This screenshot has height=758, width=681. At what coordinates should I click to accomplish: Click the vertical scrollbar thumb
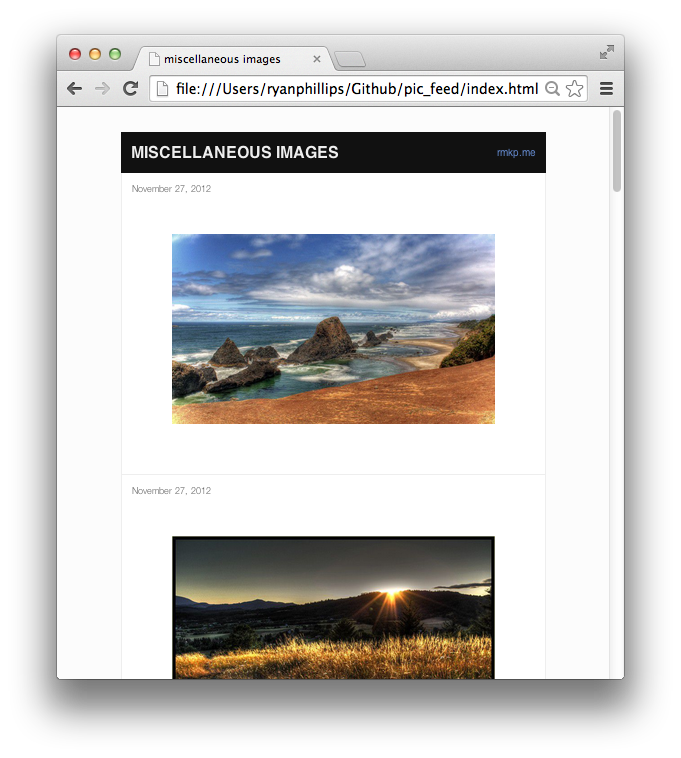click(x=617, y=150)
